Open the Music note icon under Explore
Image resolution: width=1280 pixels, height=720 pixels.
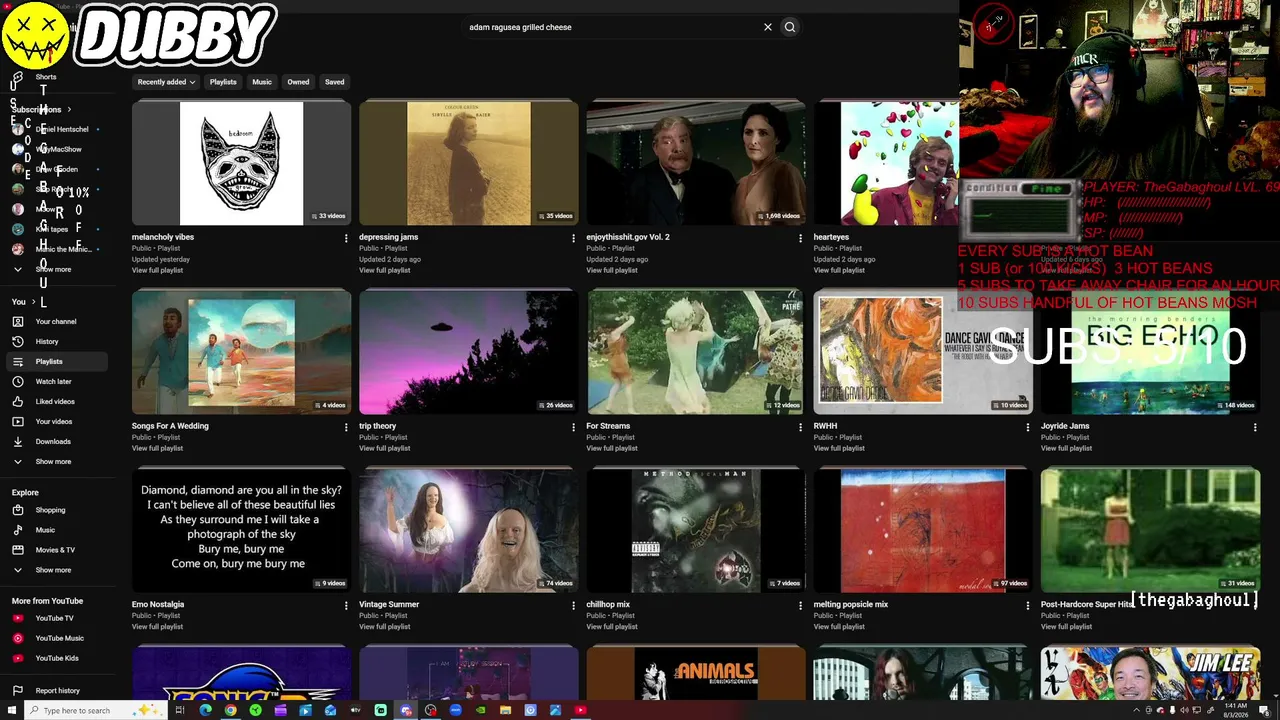pyautogui.click(x=18, y=530)
